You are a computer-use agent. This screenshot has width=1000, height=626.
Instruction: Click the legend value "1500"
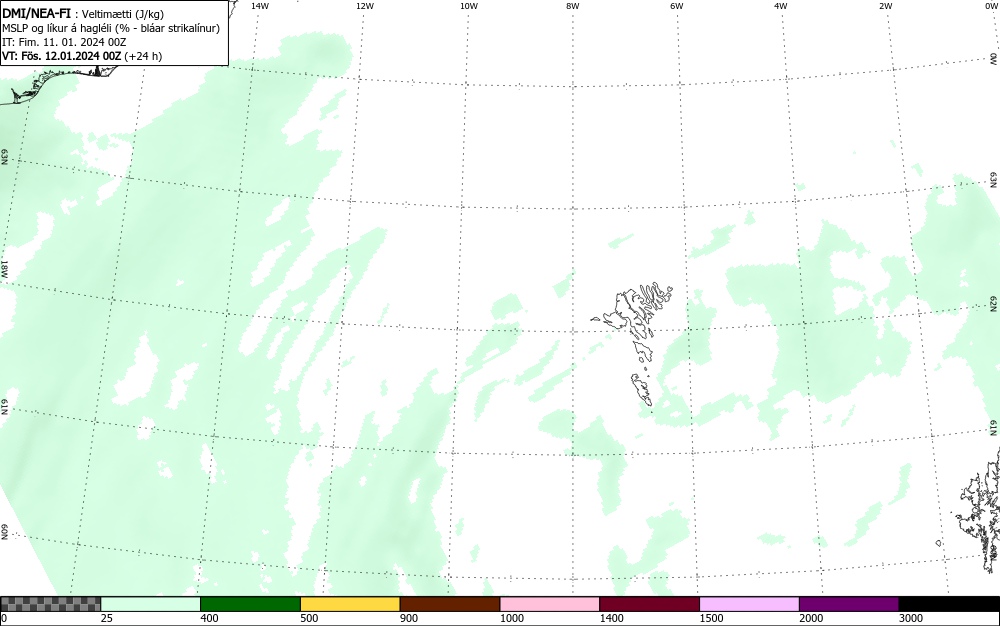point(711,618)
